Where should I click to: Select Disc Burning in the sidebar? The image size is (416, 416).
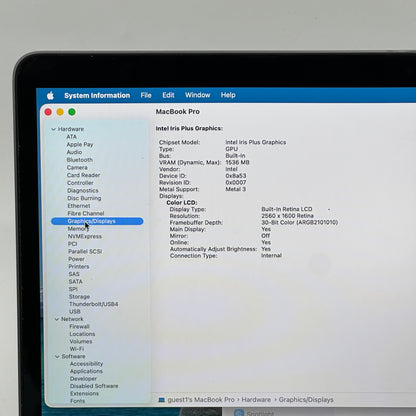pos(84,198)
